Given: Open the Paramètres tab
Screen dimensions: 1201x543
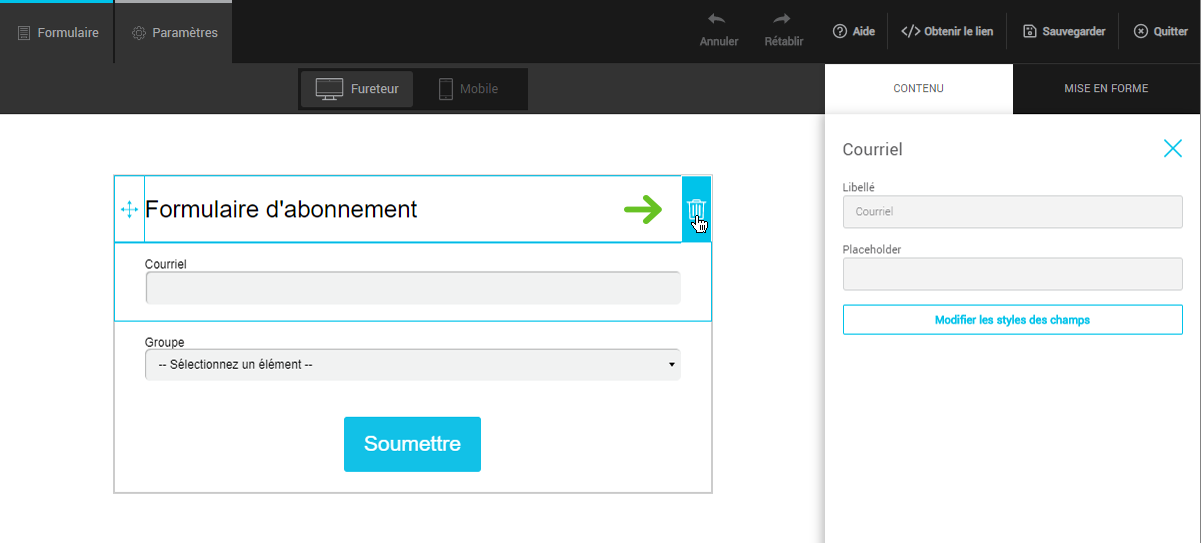Looking at the screenshot, I should point(175,33).
